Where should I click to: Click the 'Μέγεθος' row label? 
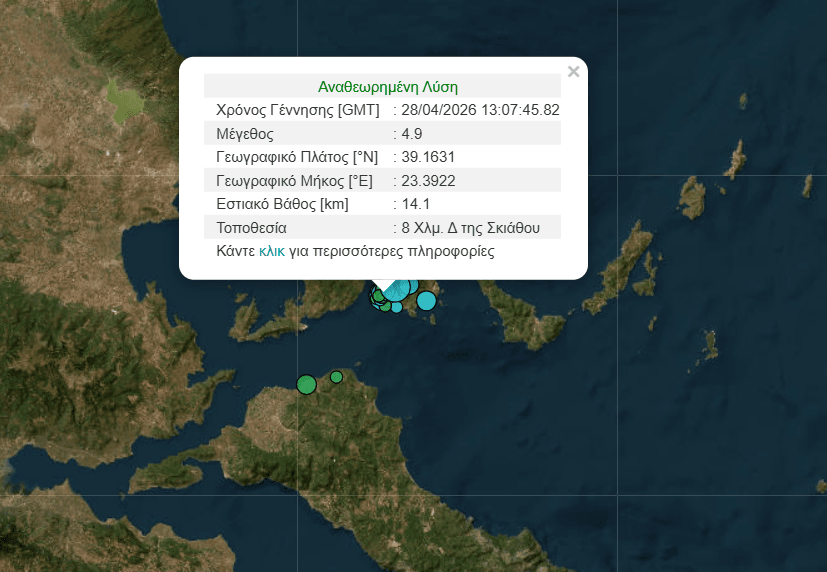[245, 133]
